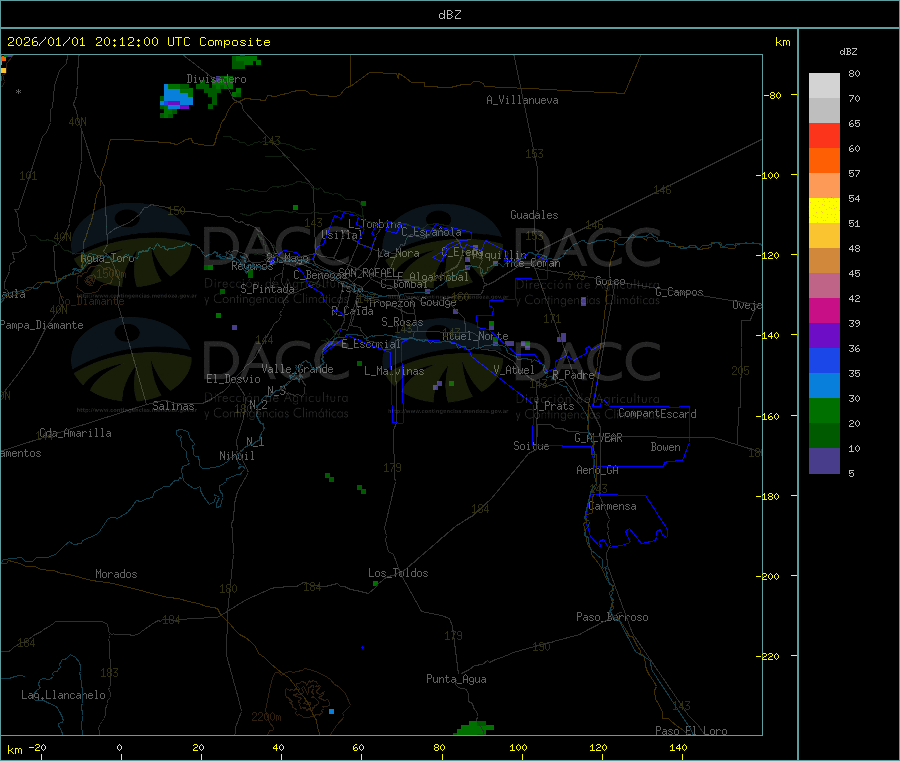This screenshot has width=900, height=761.
Task: Click the blue radar echo near Divisadero
Action: tap(178, 96)
